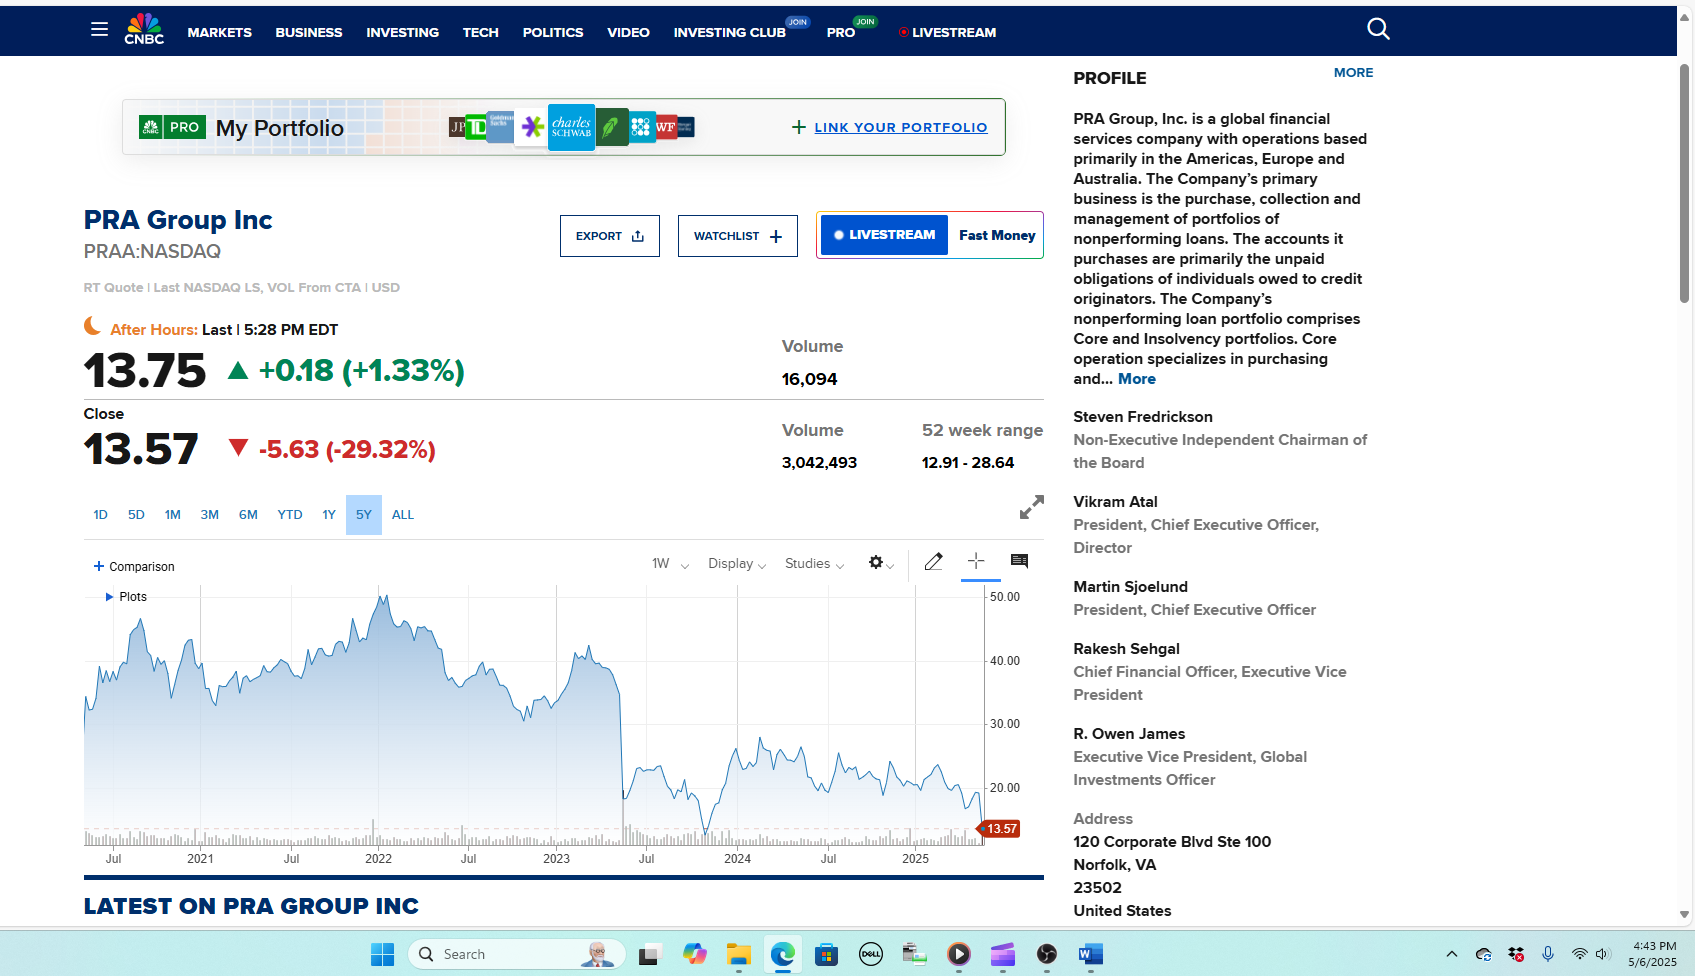Open chart settings gear
The height and width of the screenshot is (976, 1695).
tap(876, 563)
